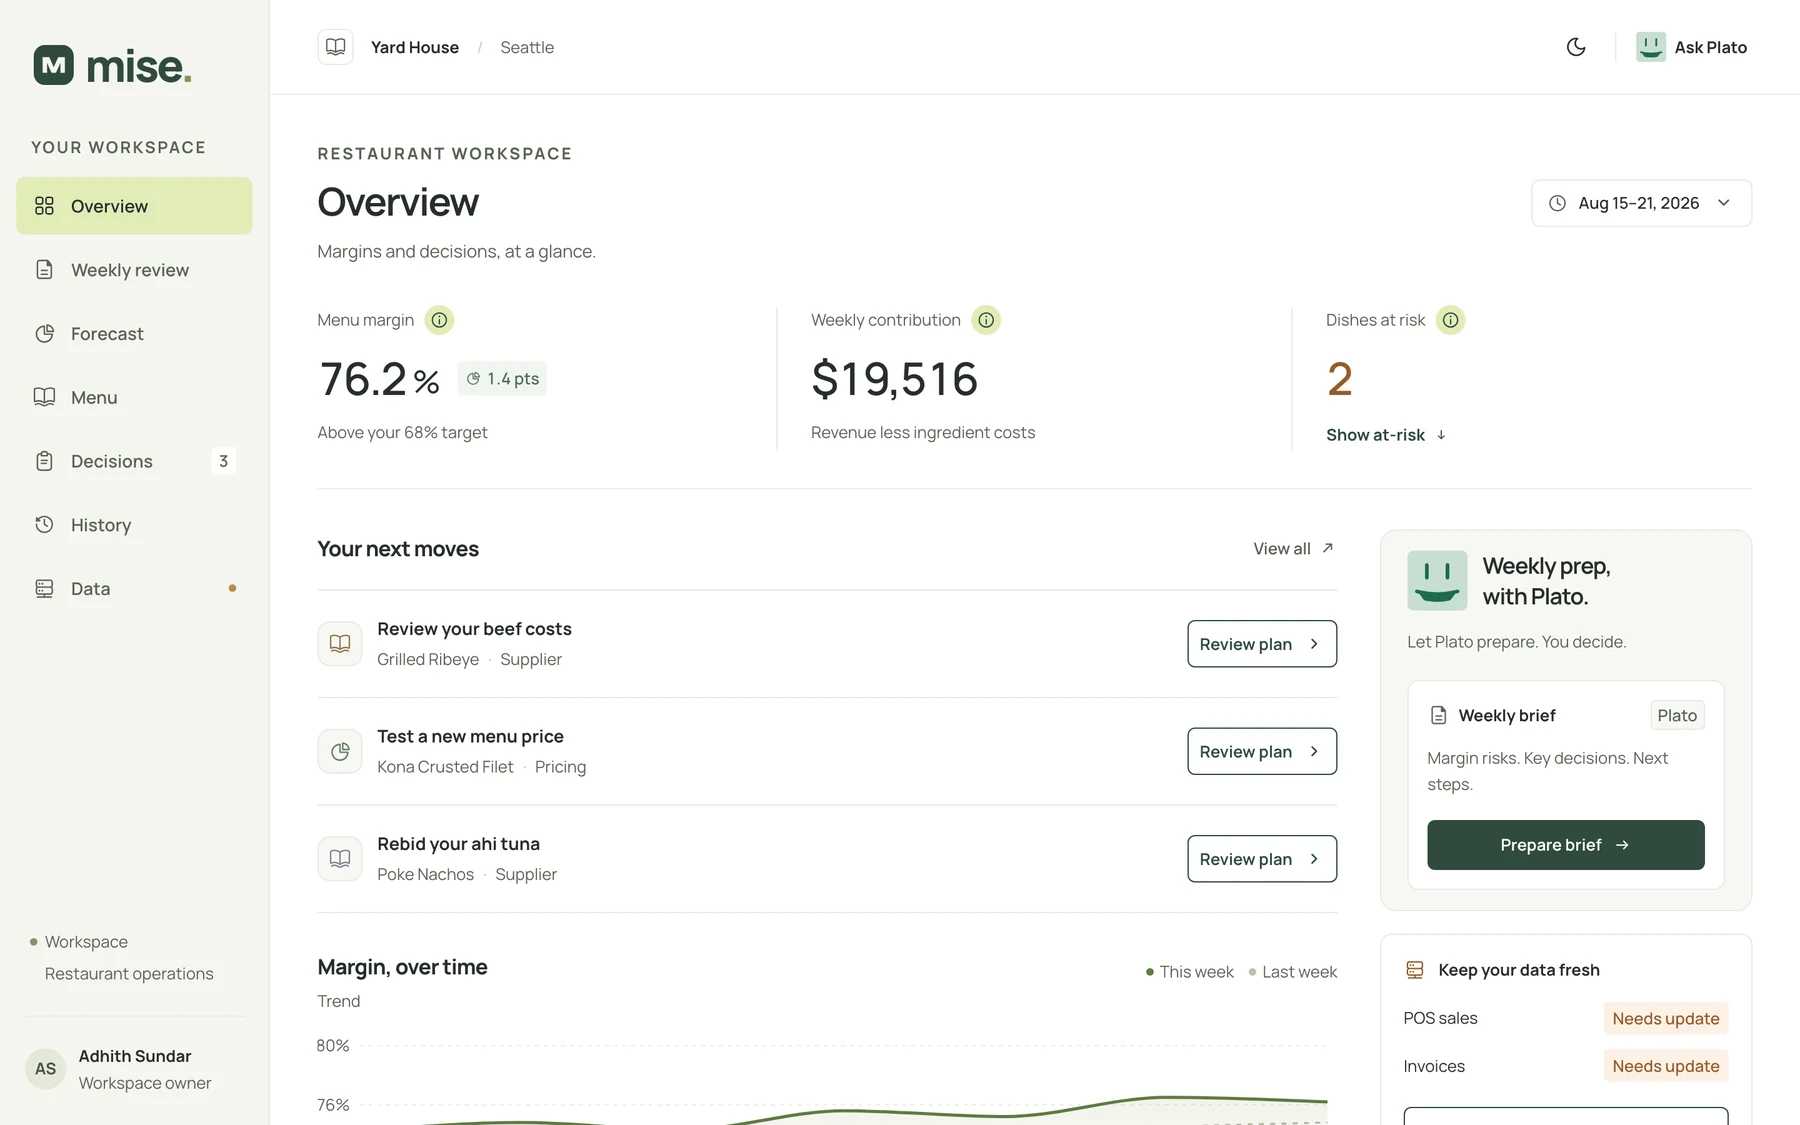
Task: Click Keep your data fresh icon
Action: pyautogui.click(x=1415, y=970)
